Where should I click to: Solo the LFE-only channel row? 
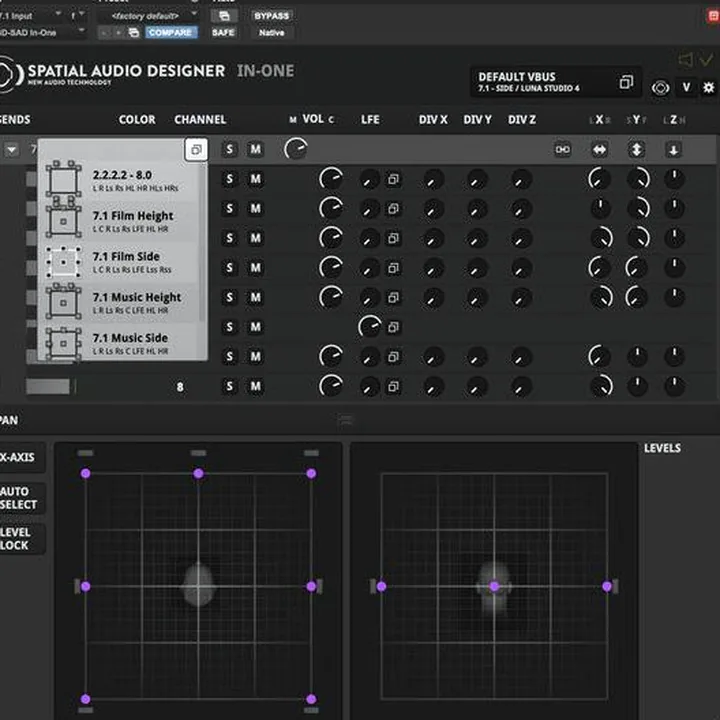coord(230,327)
